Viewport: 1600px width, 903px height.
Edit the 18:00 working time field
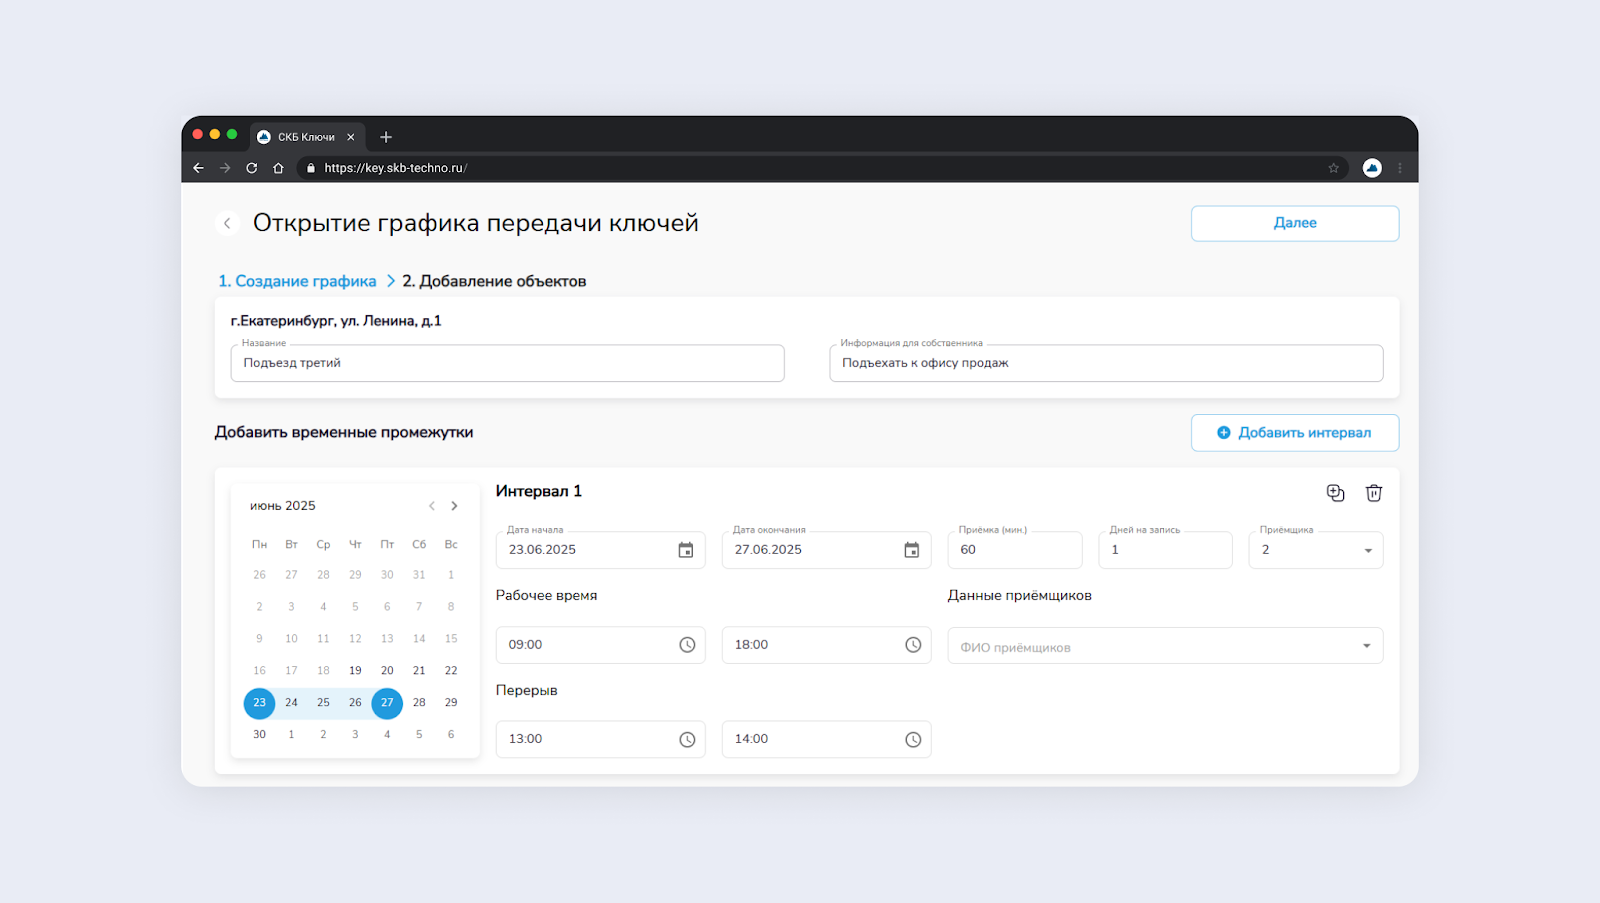(x=827, y=645)
